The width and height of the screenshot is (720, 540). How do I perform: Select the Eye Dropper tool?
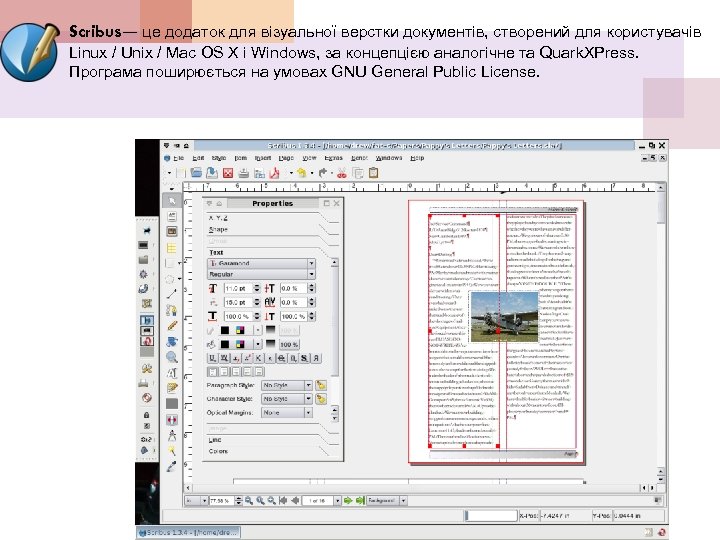click(172, 466)
